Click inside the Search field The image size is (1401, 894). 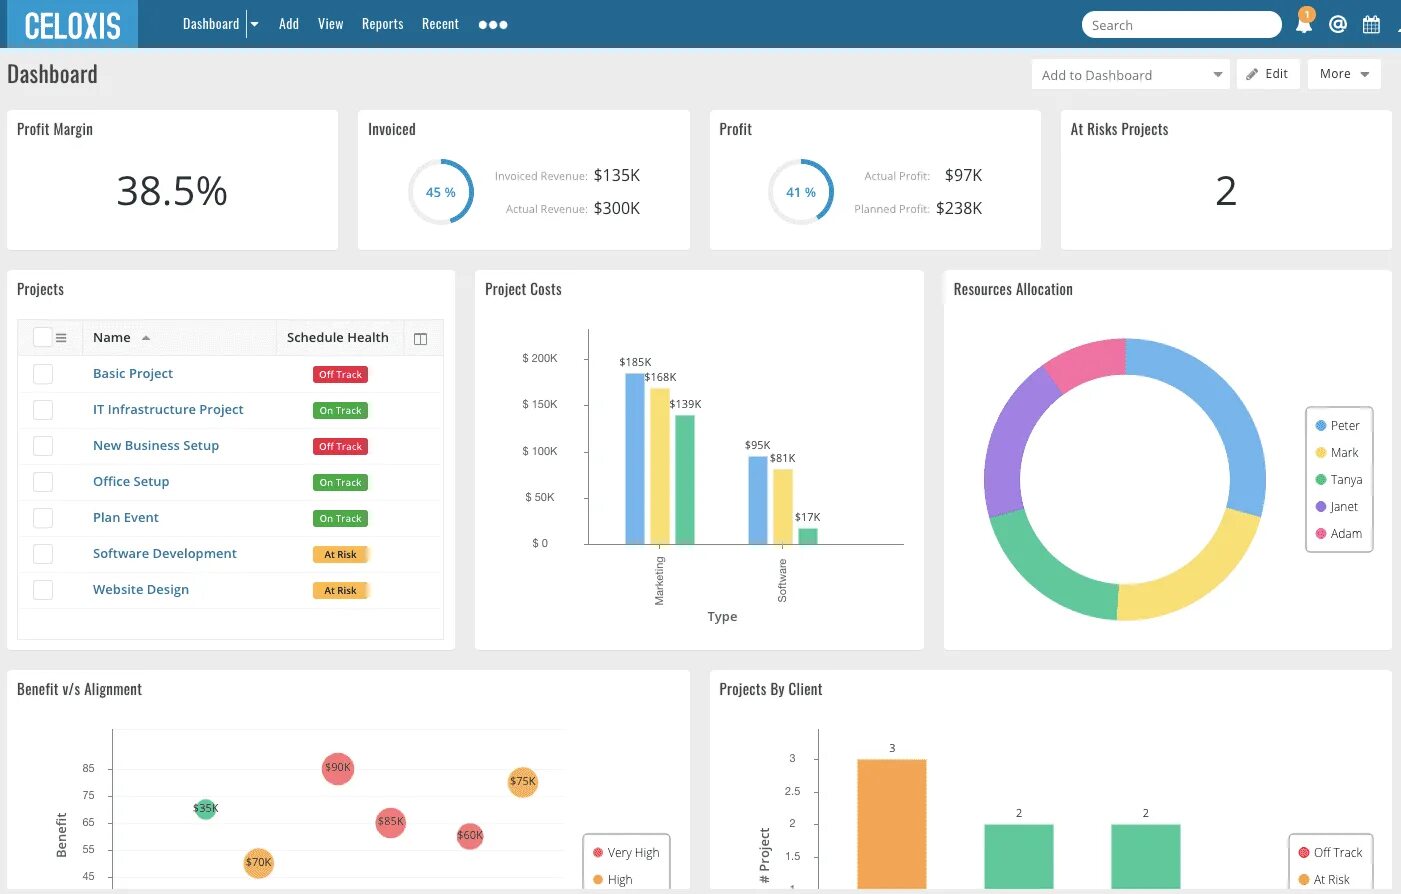pyautogui.click(x=1181, y=25)
